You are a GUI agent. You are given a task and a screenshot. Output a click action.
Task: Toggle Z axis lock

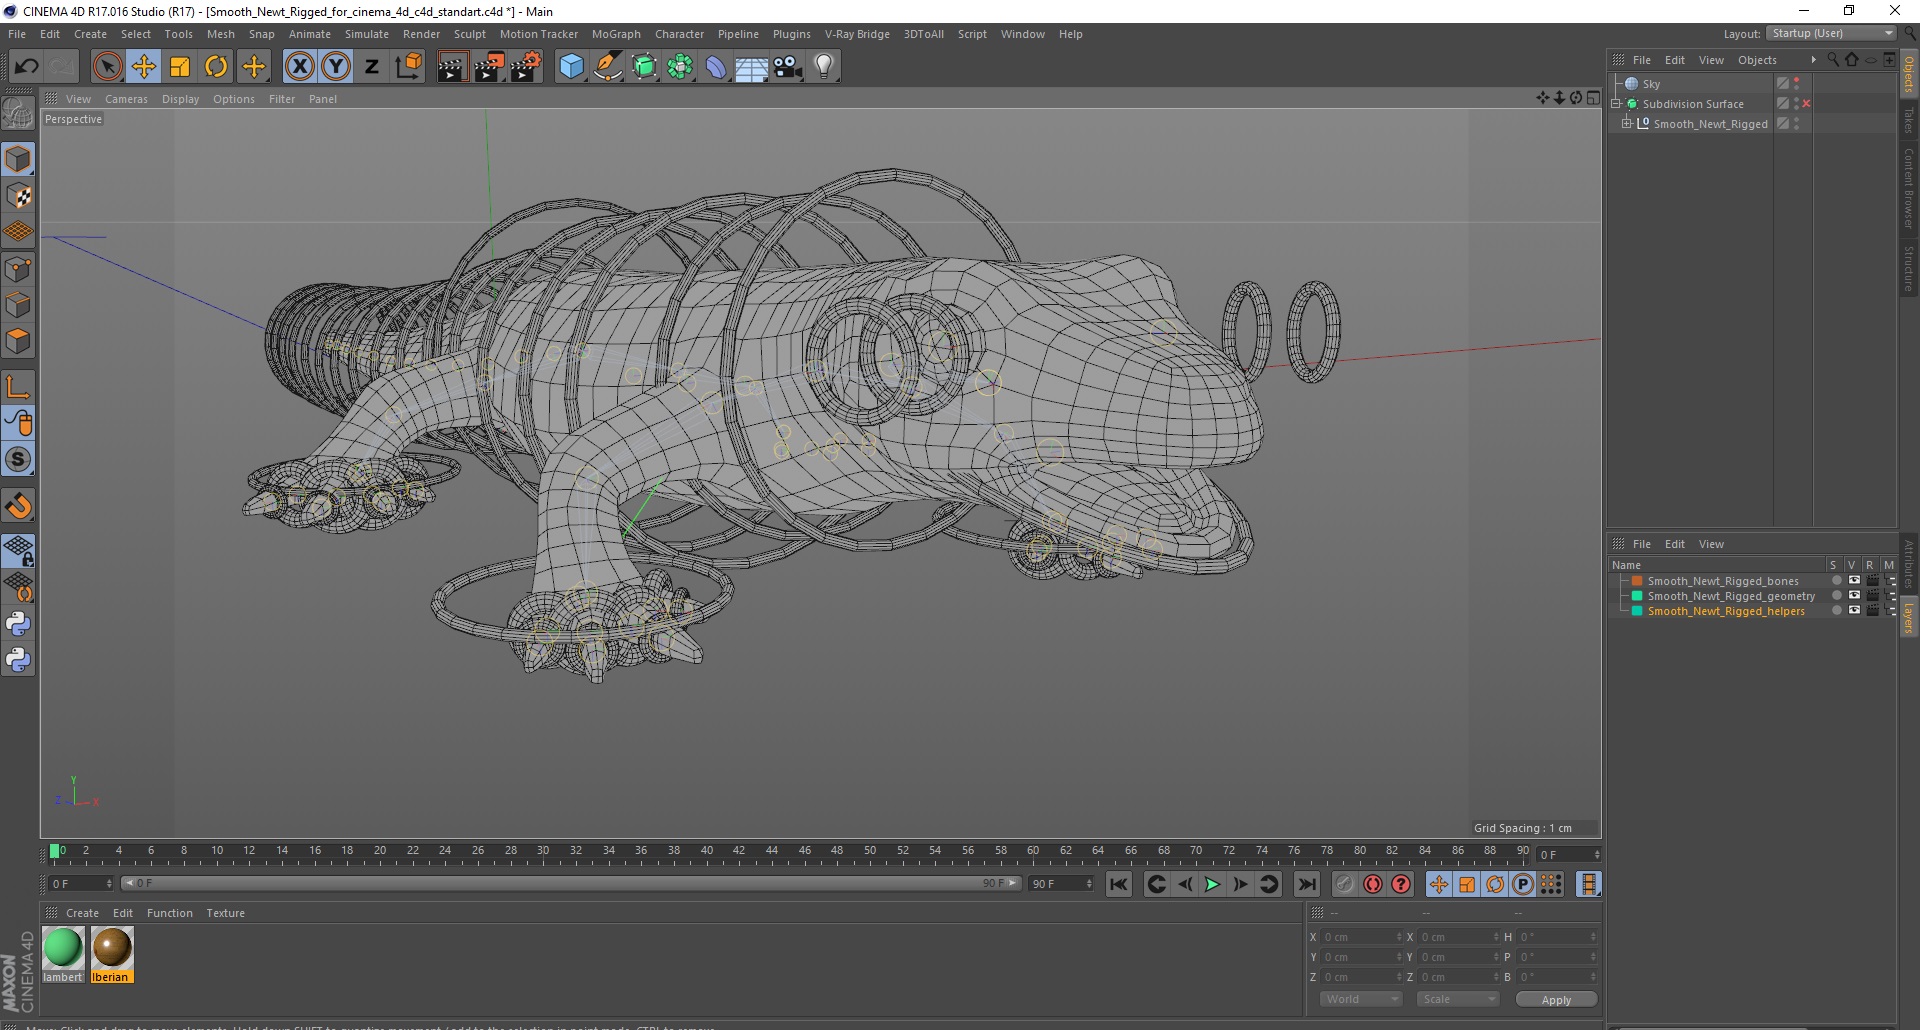point(372,67)
